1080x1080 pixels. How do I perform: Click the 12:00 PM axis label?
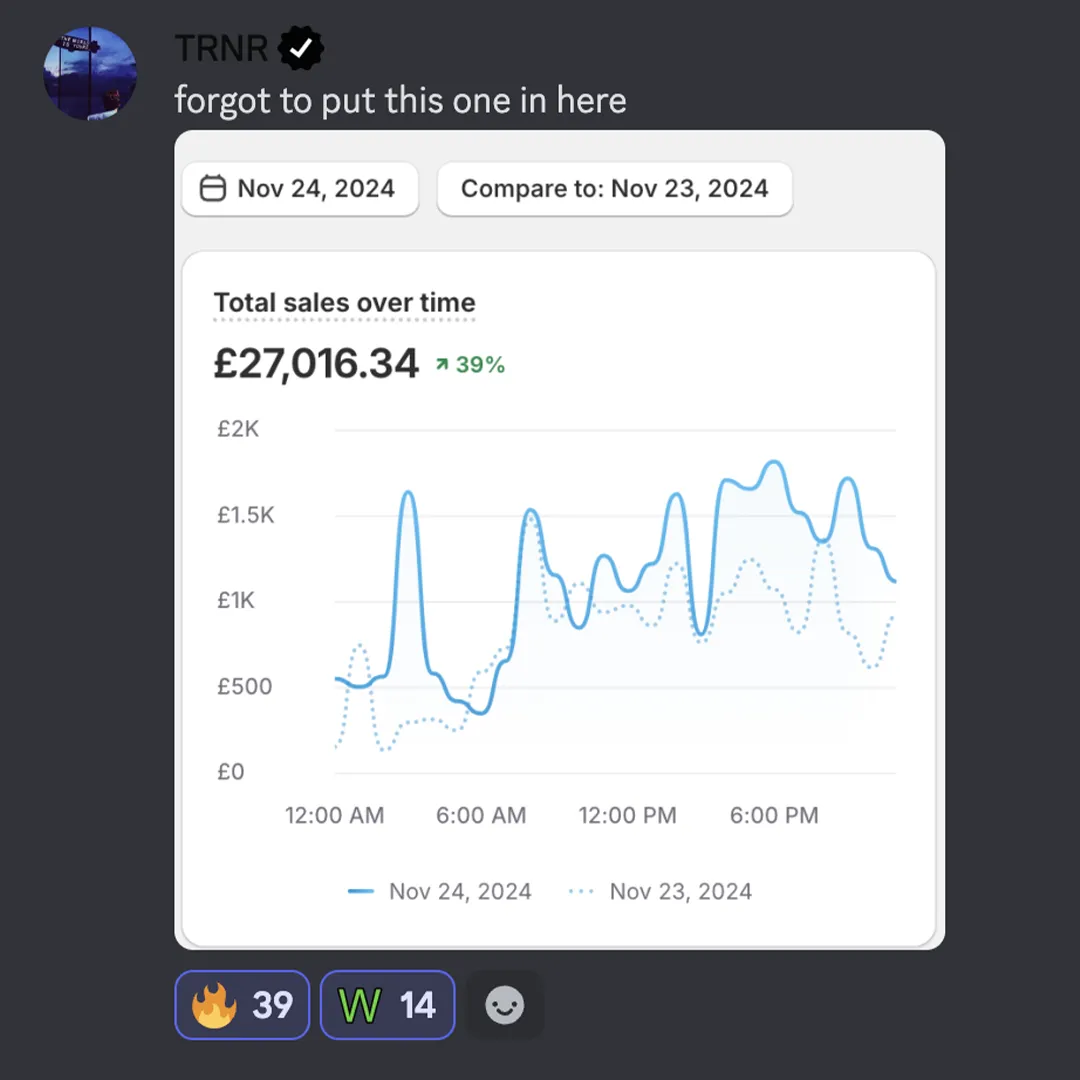(627, 816)
